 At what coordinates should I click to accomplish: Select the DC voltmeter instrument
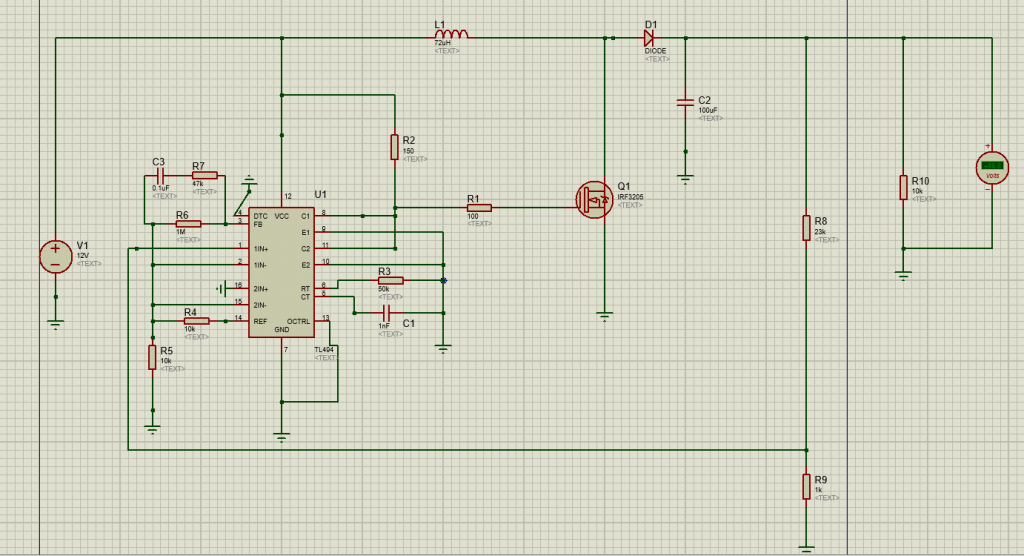point(992,167)
